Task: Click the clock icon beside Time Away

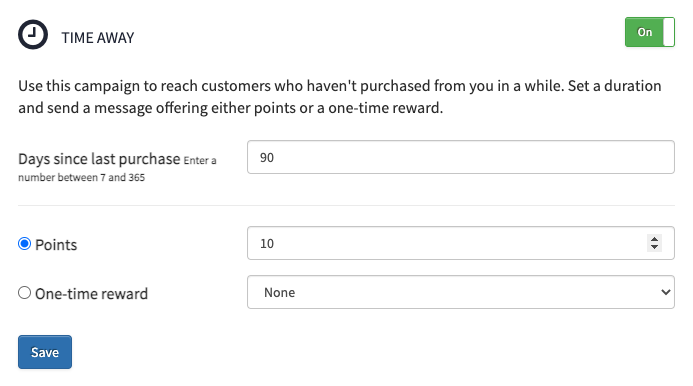Action: point(33,34)
